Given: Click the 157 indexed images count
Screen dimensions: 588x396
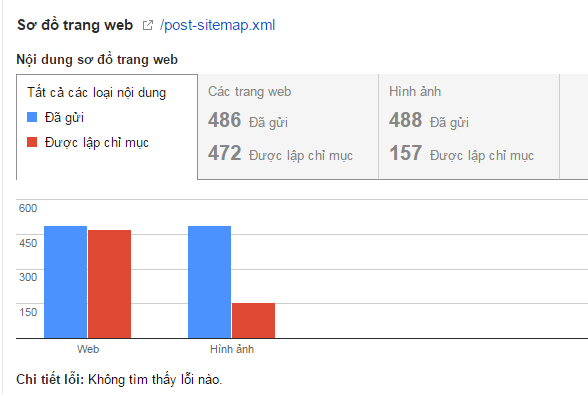Looking at the screenshot, I should 461,153.
